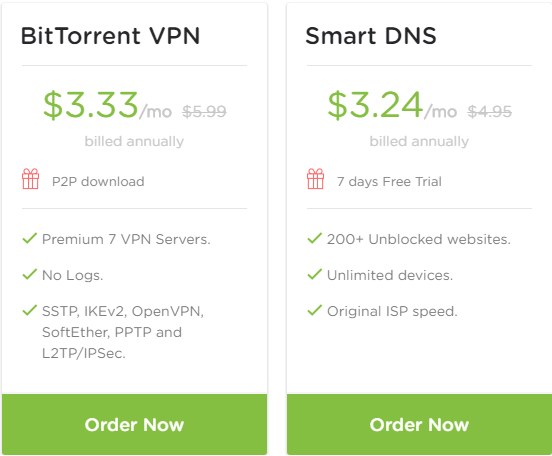Click checkmark next to 200+ Unblocked websites
Screen dimensions: 552x456
point(315,238)
